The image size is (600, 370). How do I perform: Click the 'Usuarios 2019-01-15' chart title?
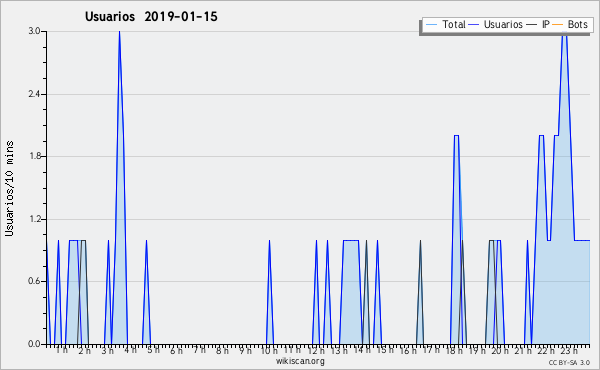pos(151,17)
